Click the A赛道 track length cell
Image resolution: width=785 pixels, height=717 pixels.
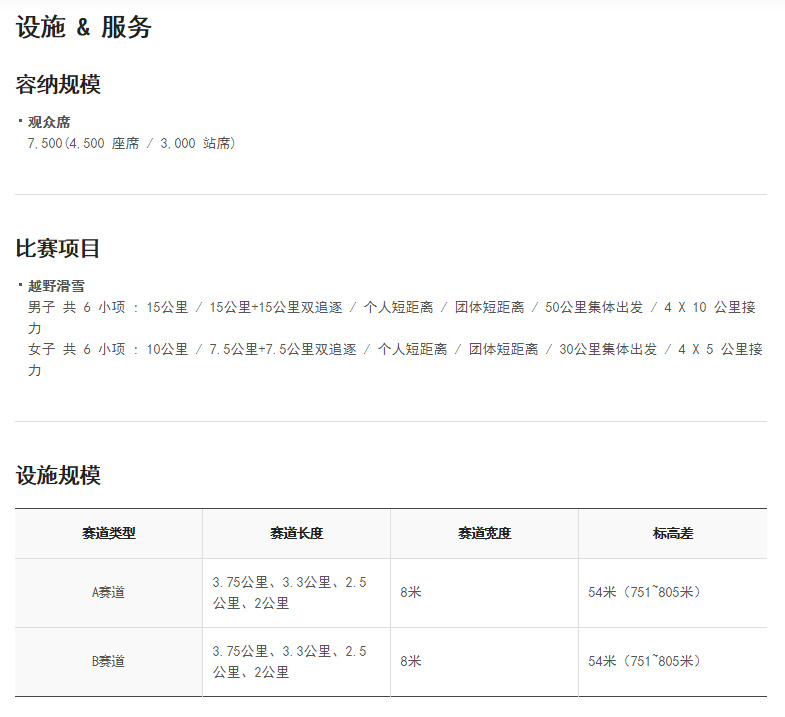(x=296, y=593)
